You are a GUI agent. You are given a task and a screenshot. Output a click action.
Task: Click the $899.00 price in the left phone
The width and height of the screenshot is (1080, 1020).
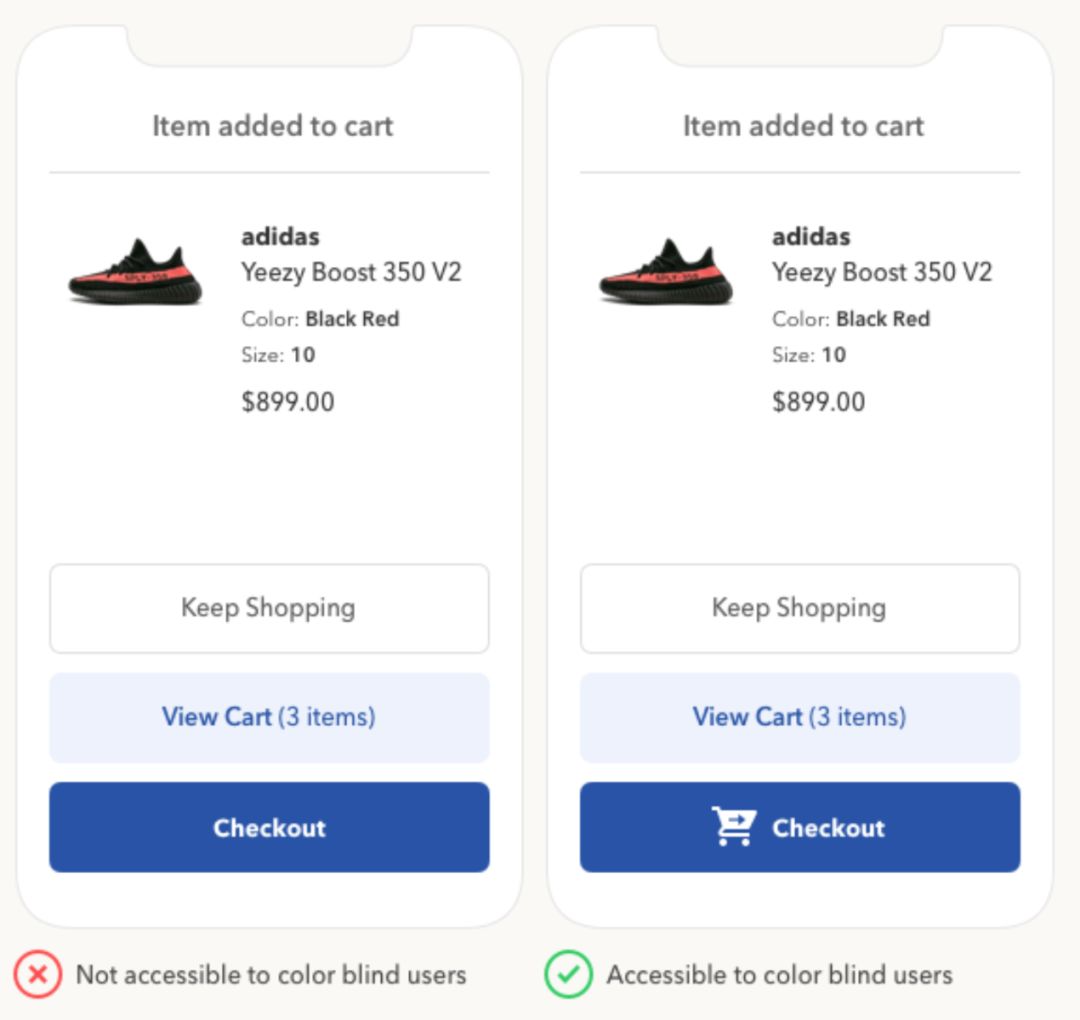pyautogui.click(x=288, y=402)
